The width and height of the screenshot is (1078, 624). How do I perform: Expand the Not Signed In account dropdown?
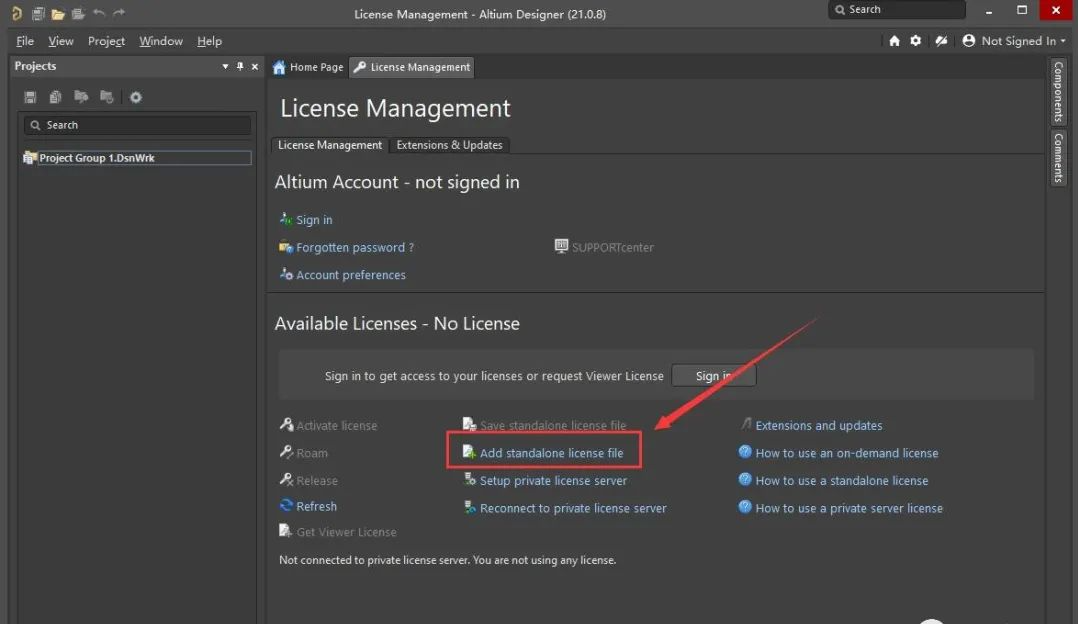(x=1013, y=41)
